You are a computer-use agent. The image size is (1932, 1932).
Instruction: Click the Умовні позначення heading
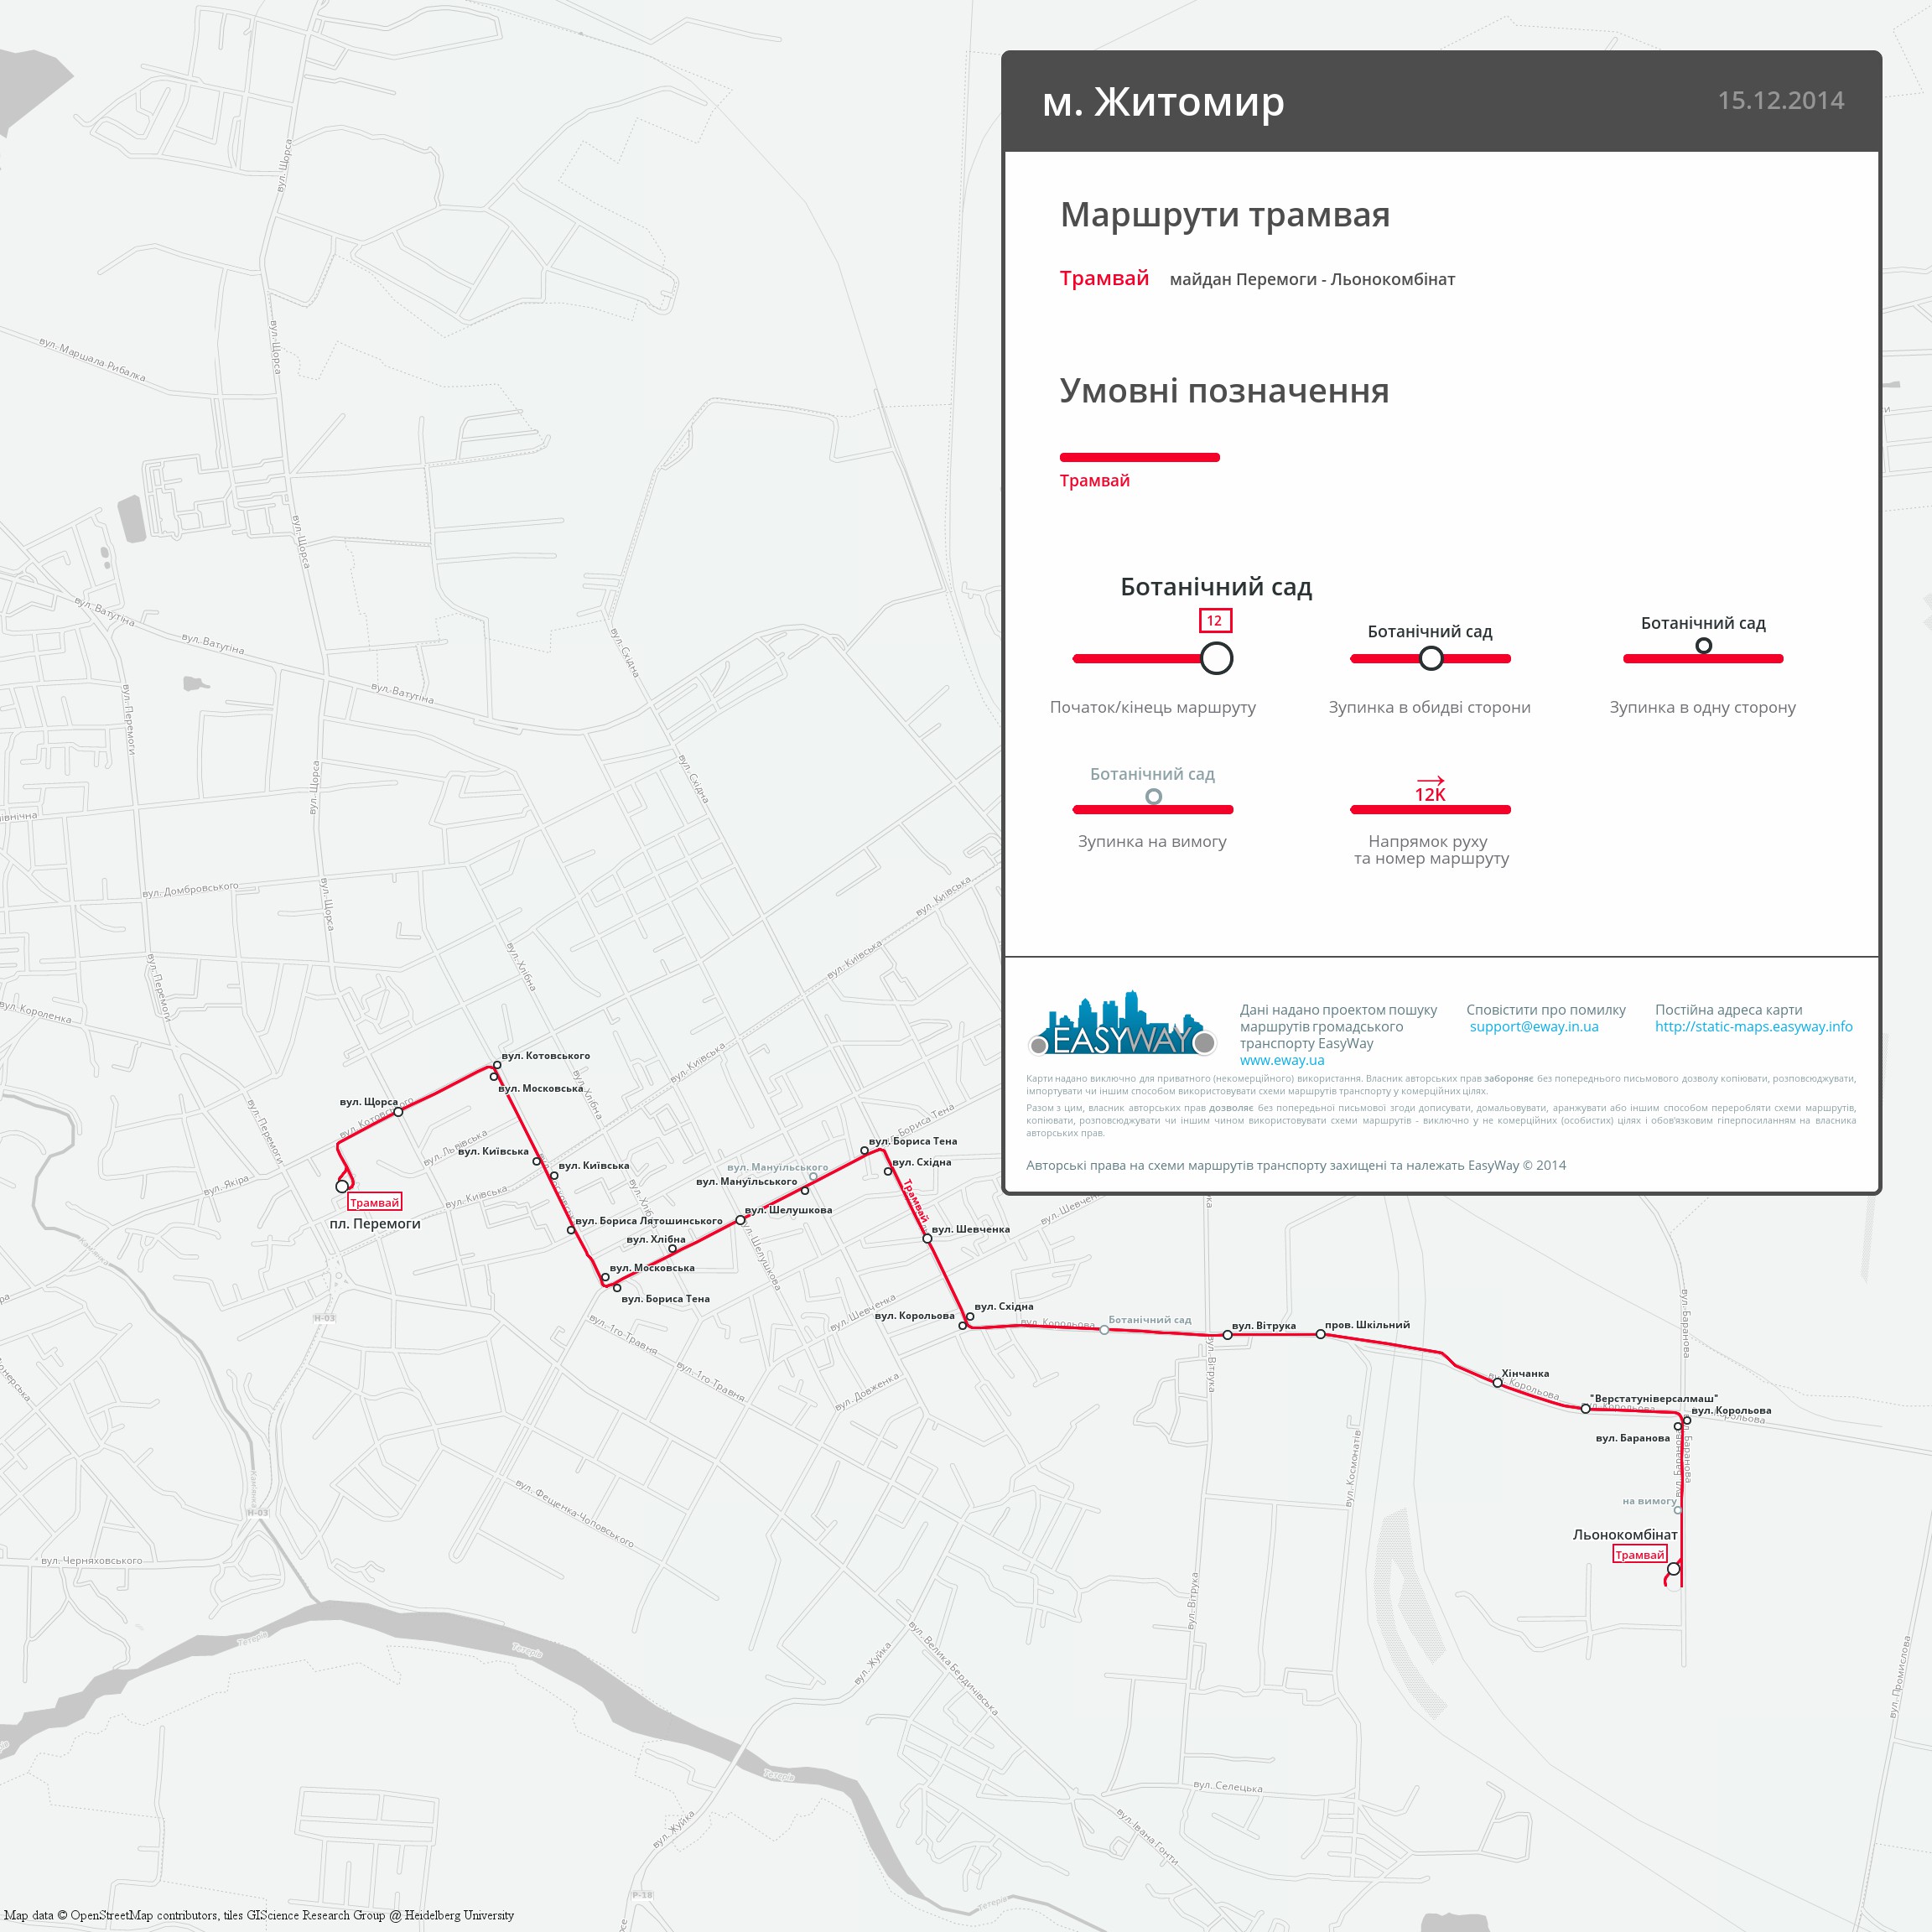click(1224, 390)
